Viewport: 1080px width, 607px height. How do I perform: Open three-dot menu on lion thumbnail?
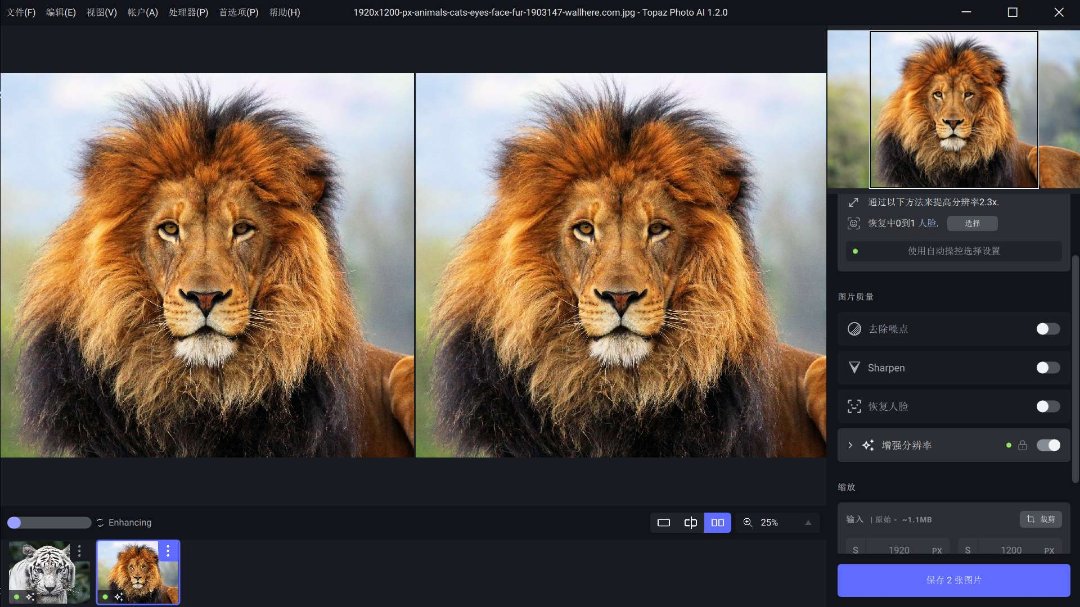tap(168, 551)
